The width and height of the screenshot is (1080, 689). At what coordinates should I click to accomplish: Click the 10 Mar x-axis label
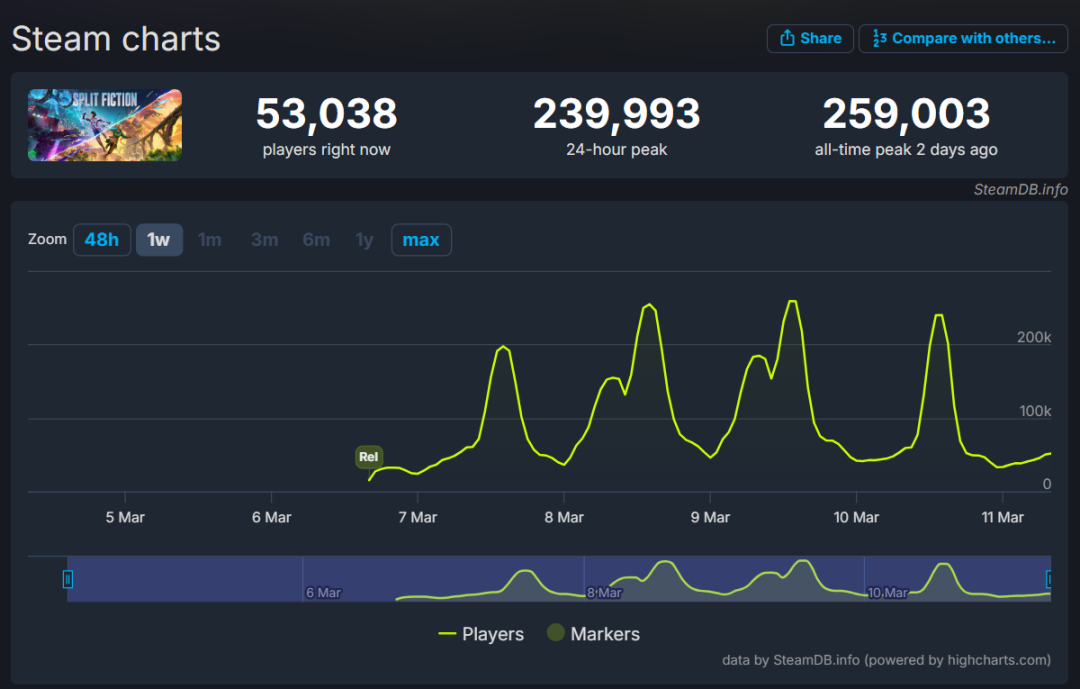(x=856, y=517)
